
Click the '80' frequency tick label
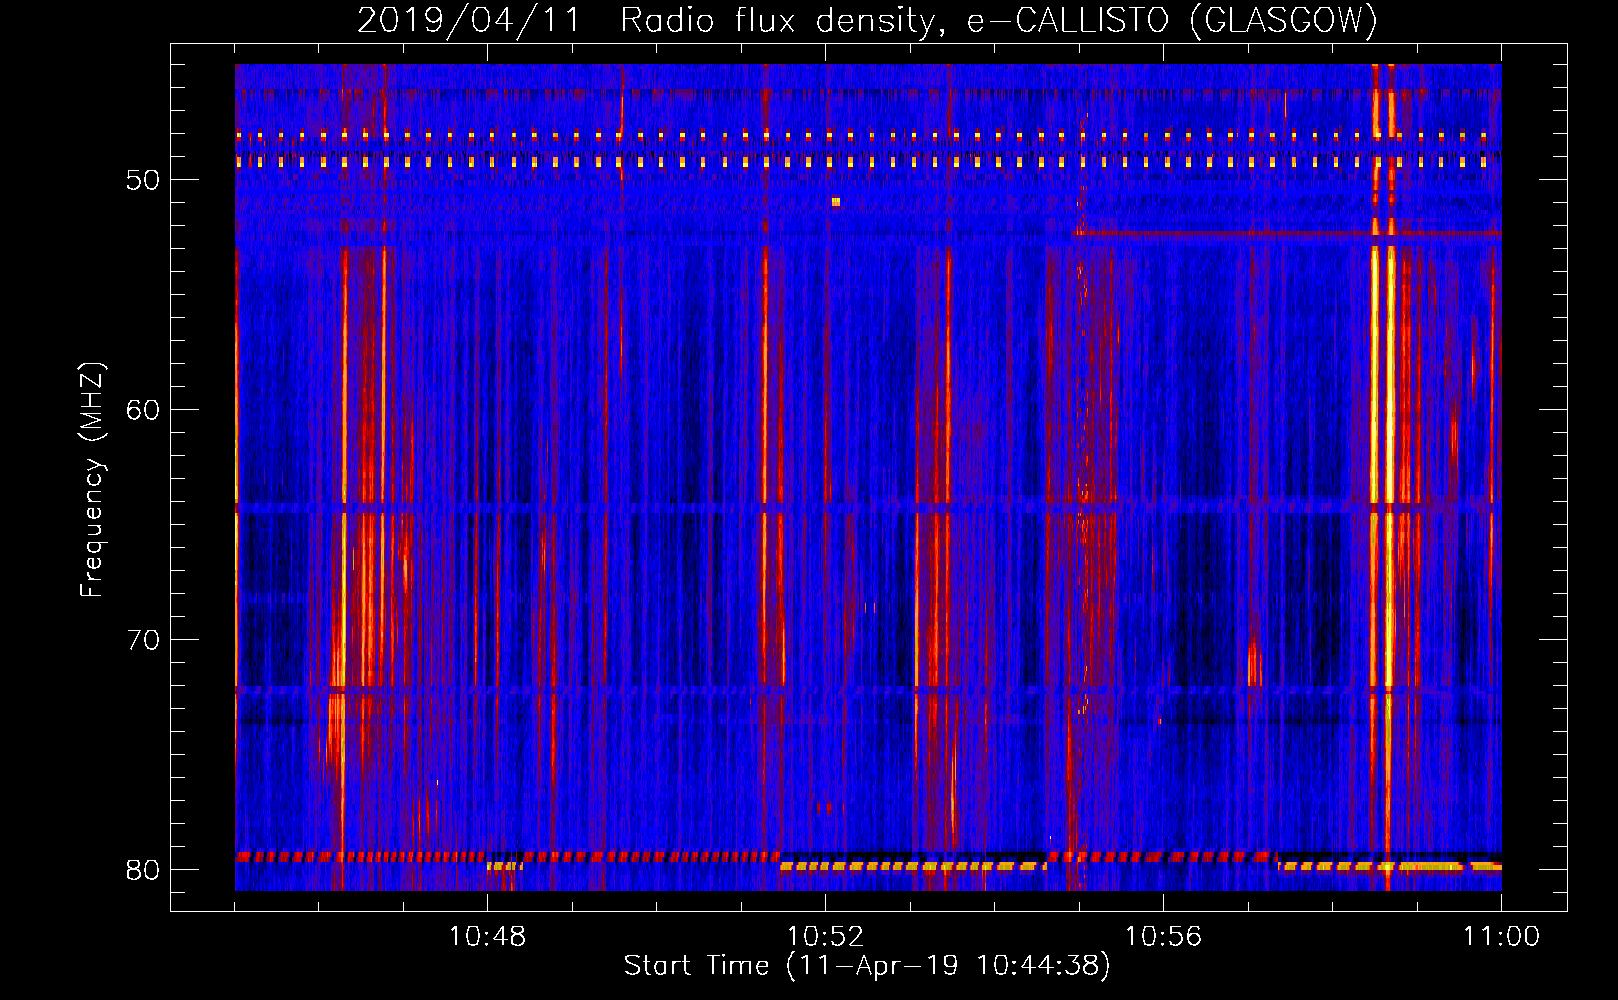click(143, 870)
